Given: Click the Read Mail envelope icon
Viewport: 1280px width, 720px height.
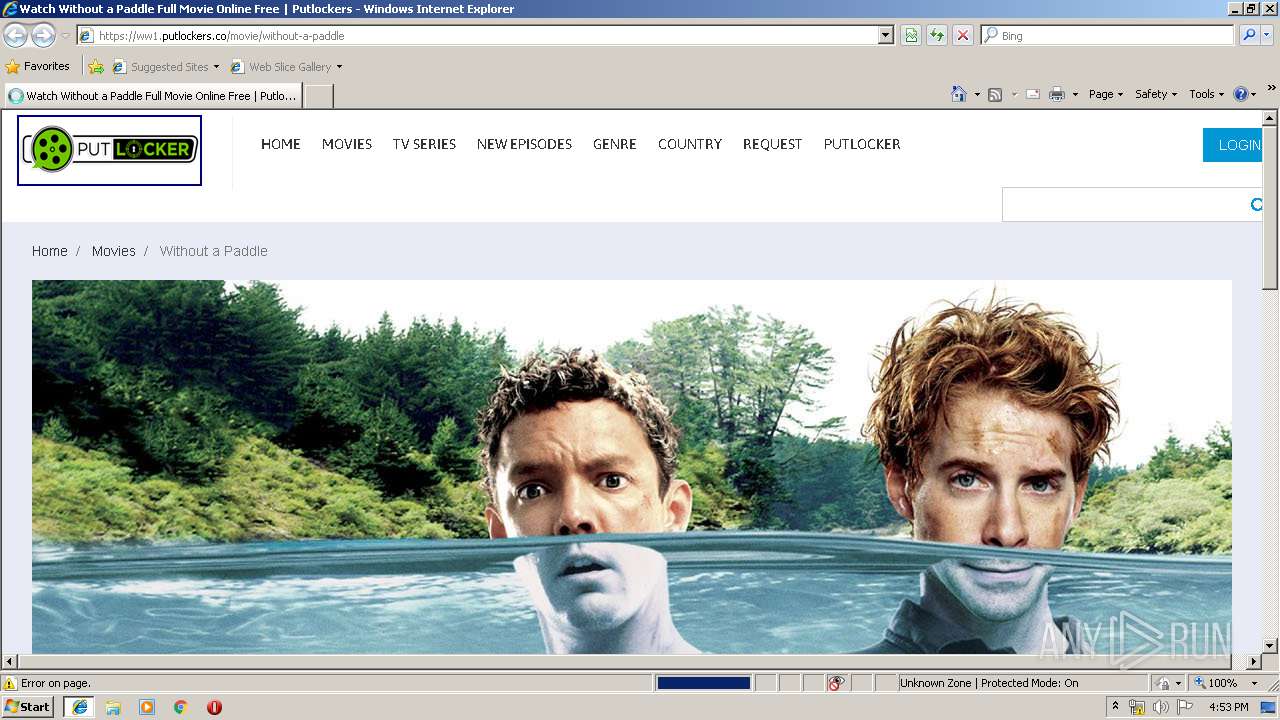Looking at the screenshot, I should pos(1033,94).
